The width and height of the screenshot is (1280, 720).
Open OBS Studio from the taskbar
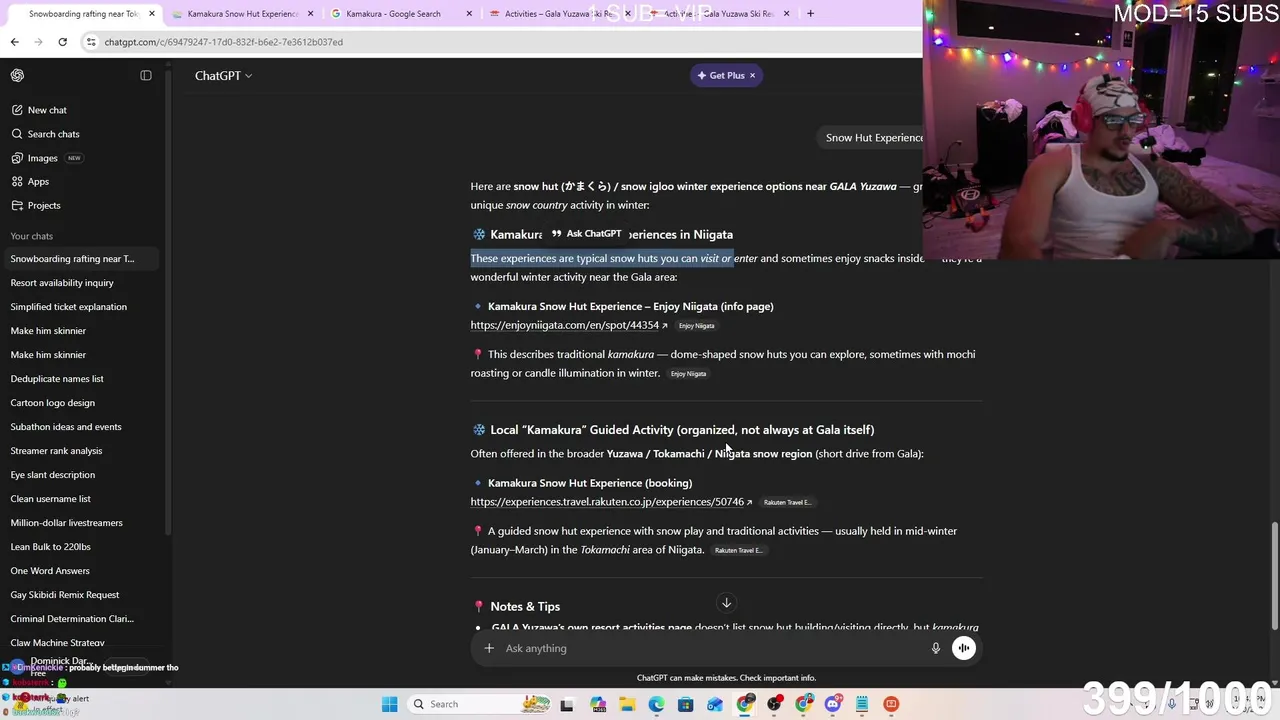[x=775, y=704]
